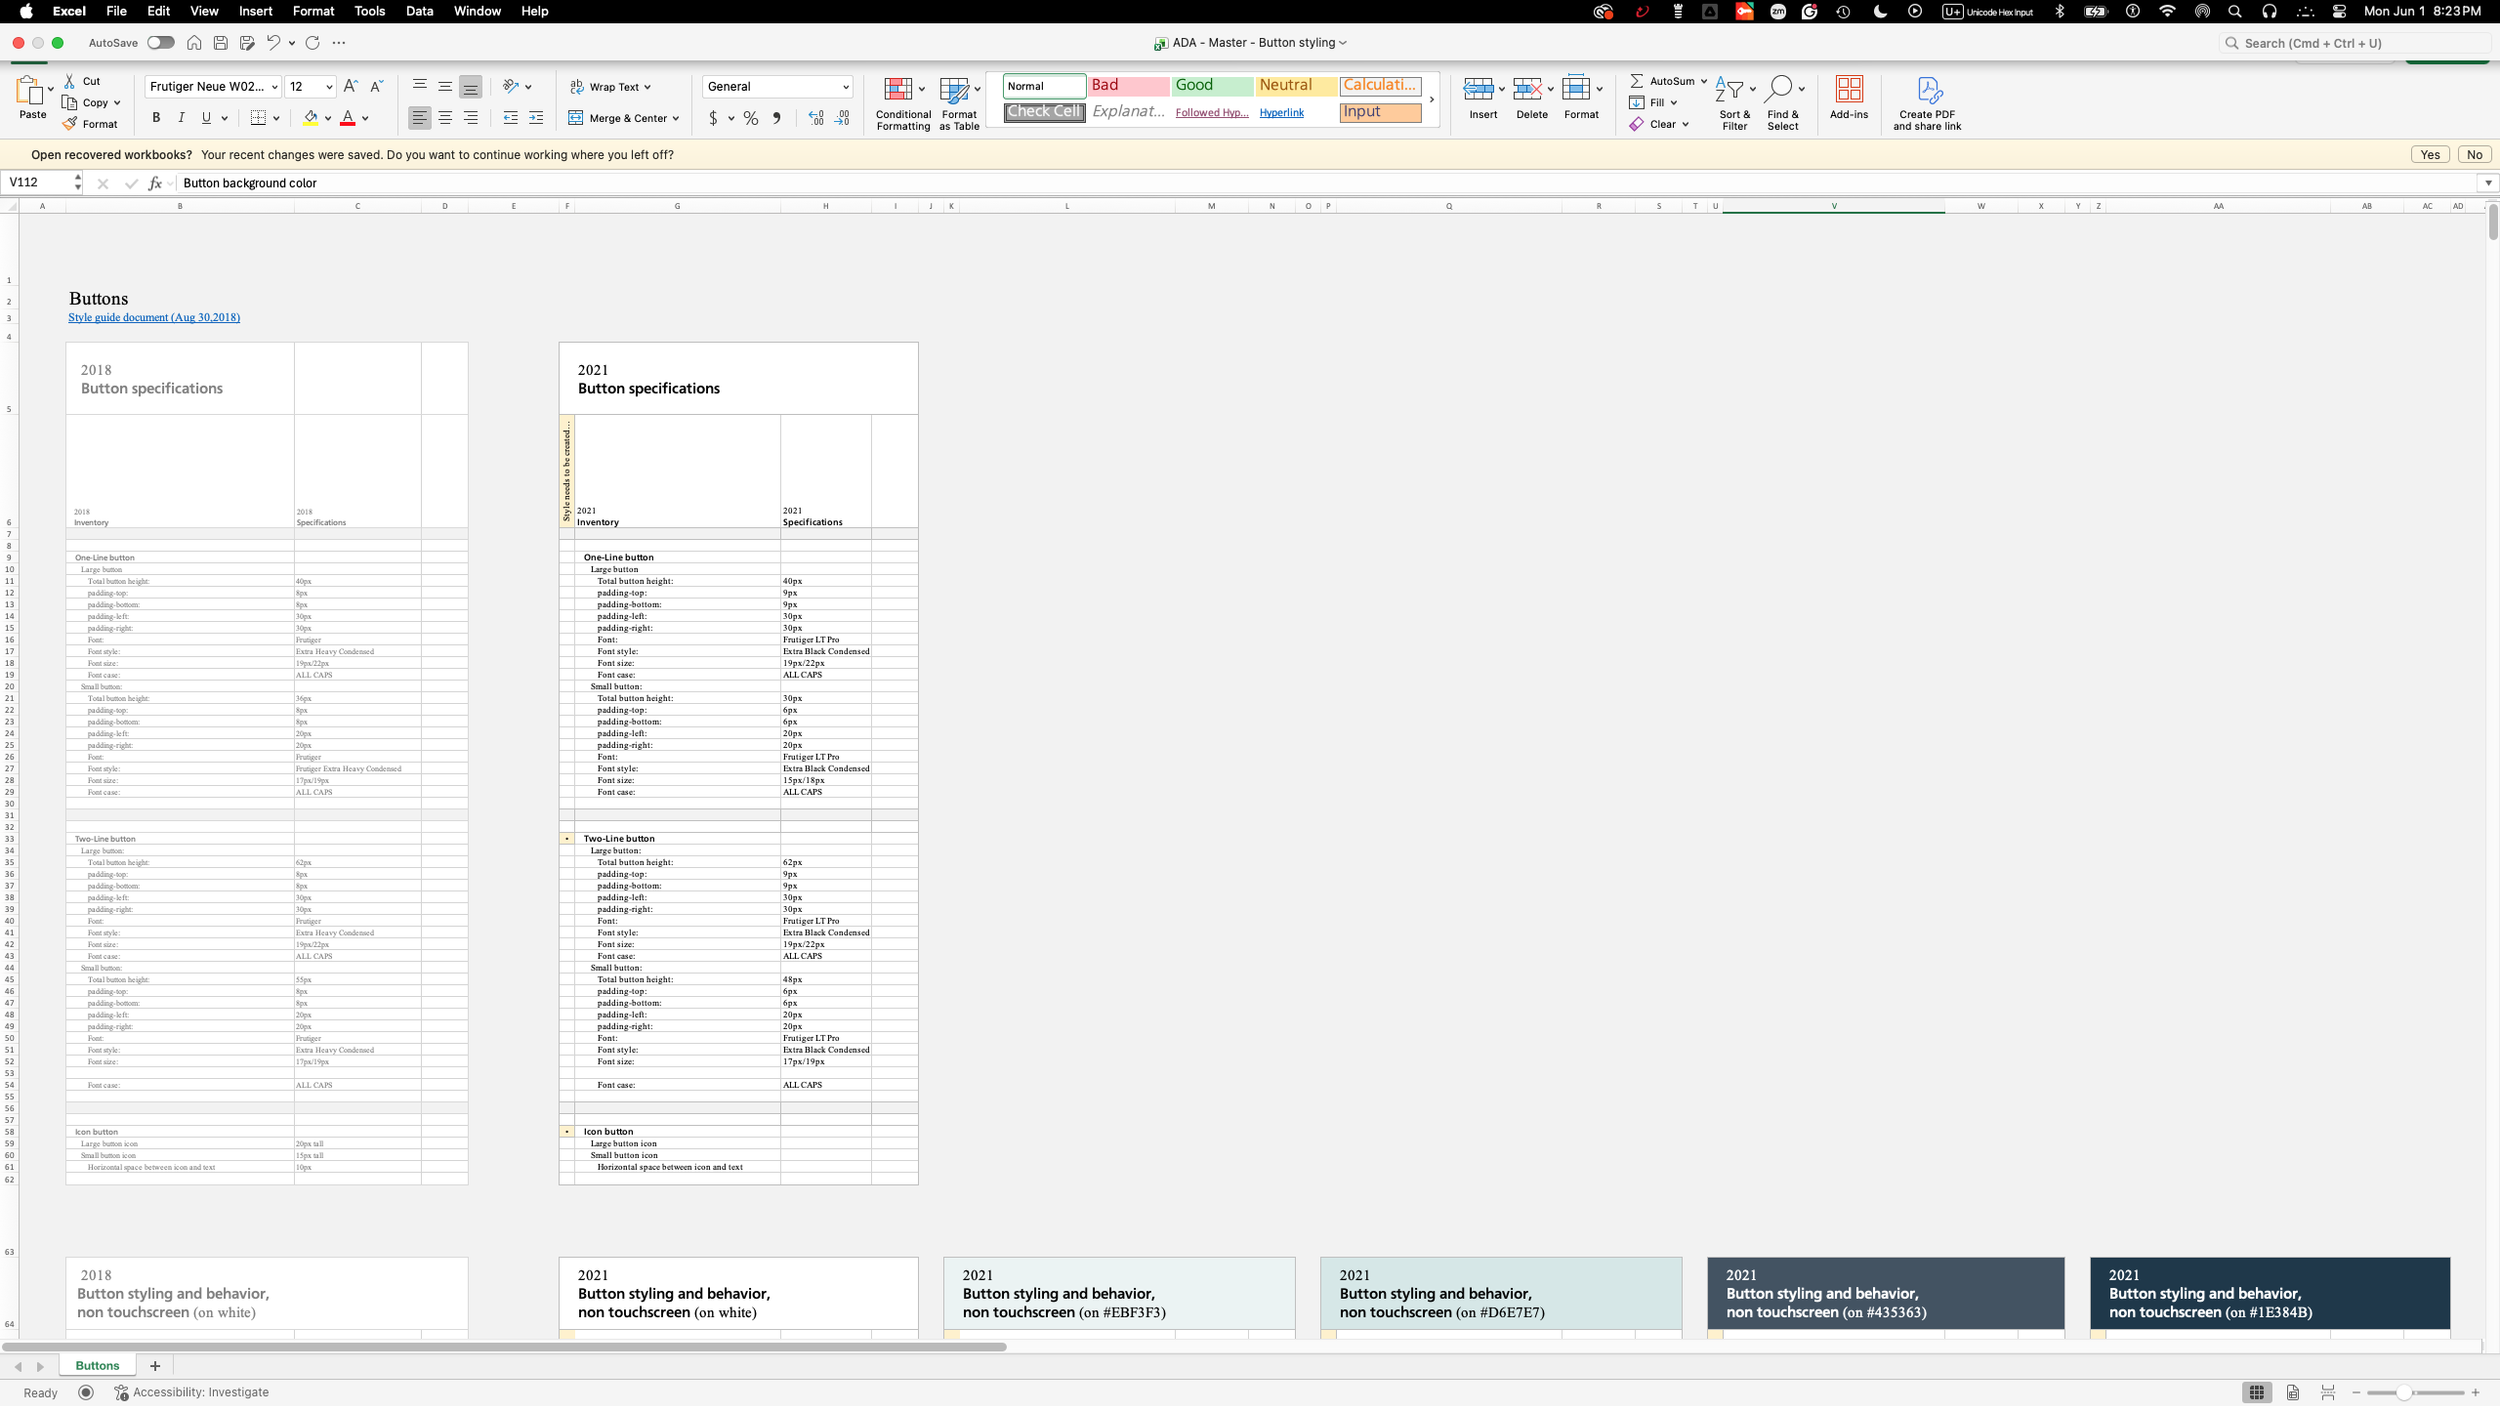This screenshot has width=2500, height=1406.
Task: Click the Home icon in title bar
Action: click(x=194, y=43)
